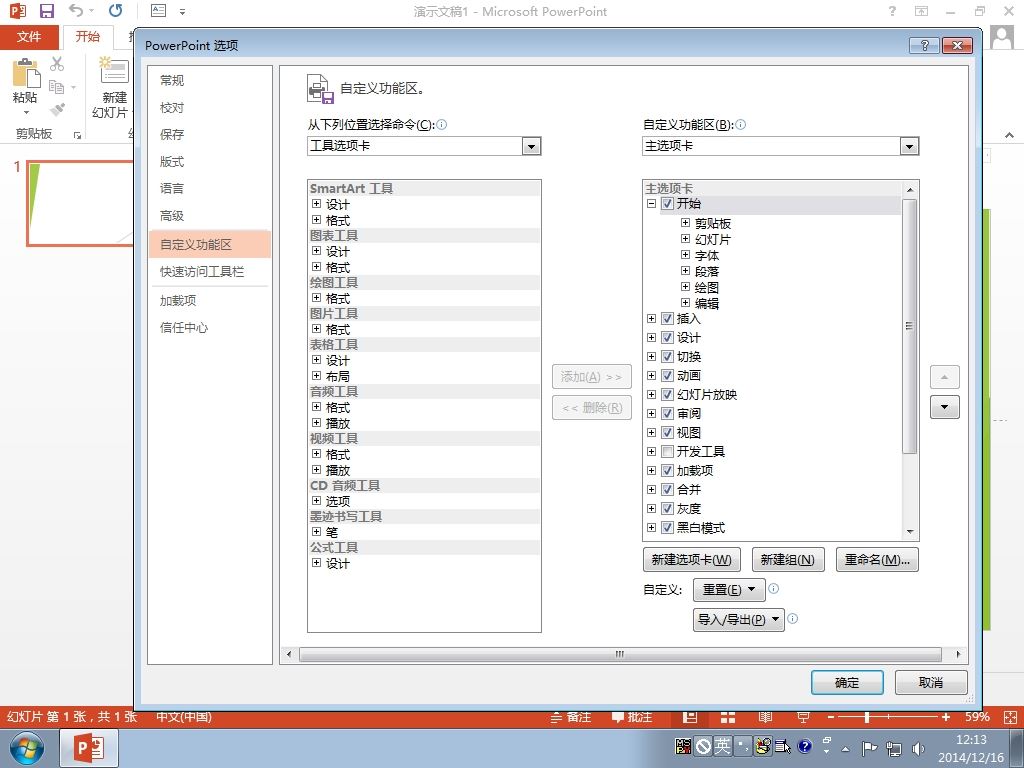Viewport: 1024px width, 768px height.
Task: Open the 导入/导出(P) dropdown button
Action: click(738, 620)
